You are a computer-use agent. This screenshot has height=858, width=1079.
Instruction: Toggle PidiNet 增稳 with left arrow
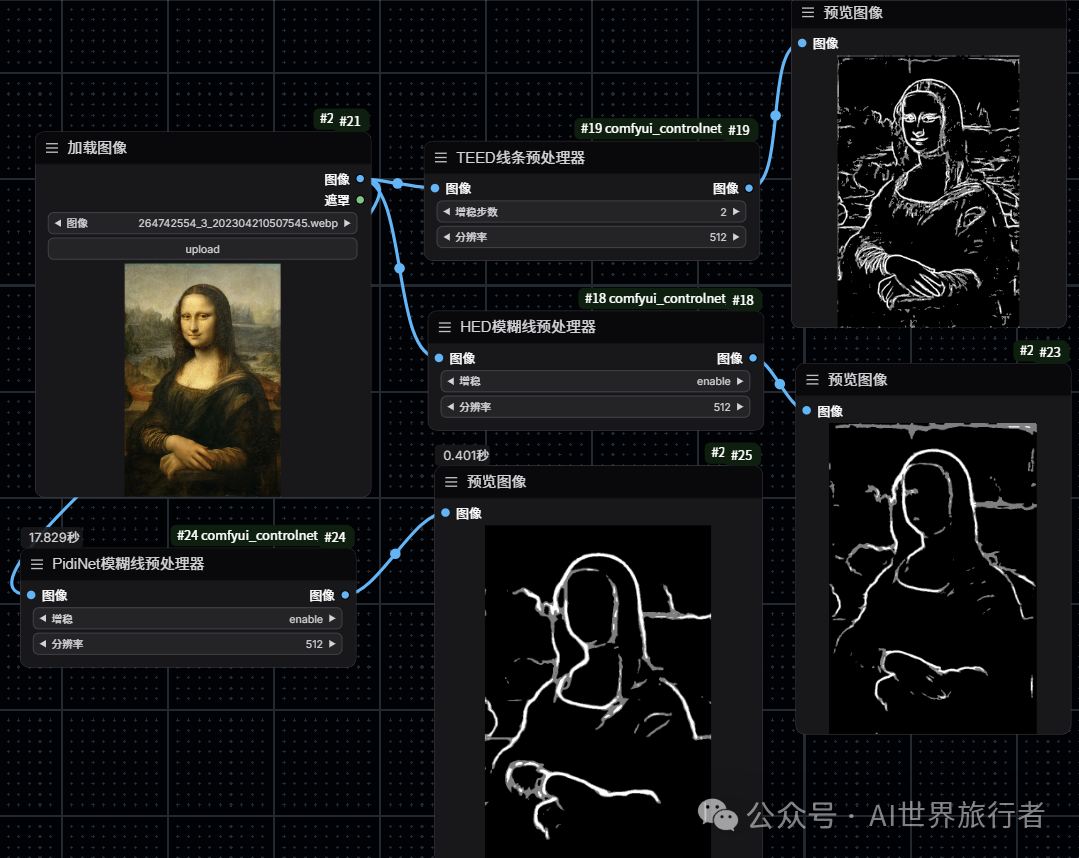click(x=43, y=619)
